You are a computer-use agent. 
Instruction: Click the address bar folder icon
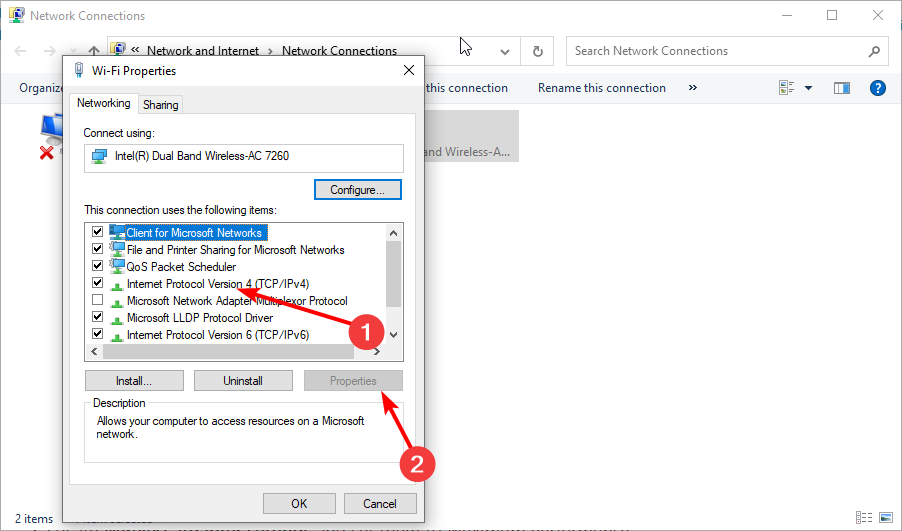(119, 49)
